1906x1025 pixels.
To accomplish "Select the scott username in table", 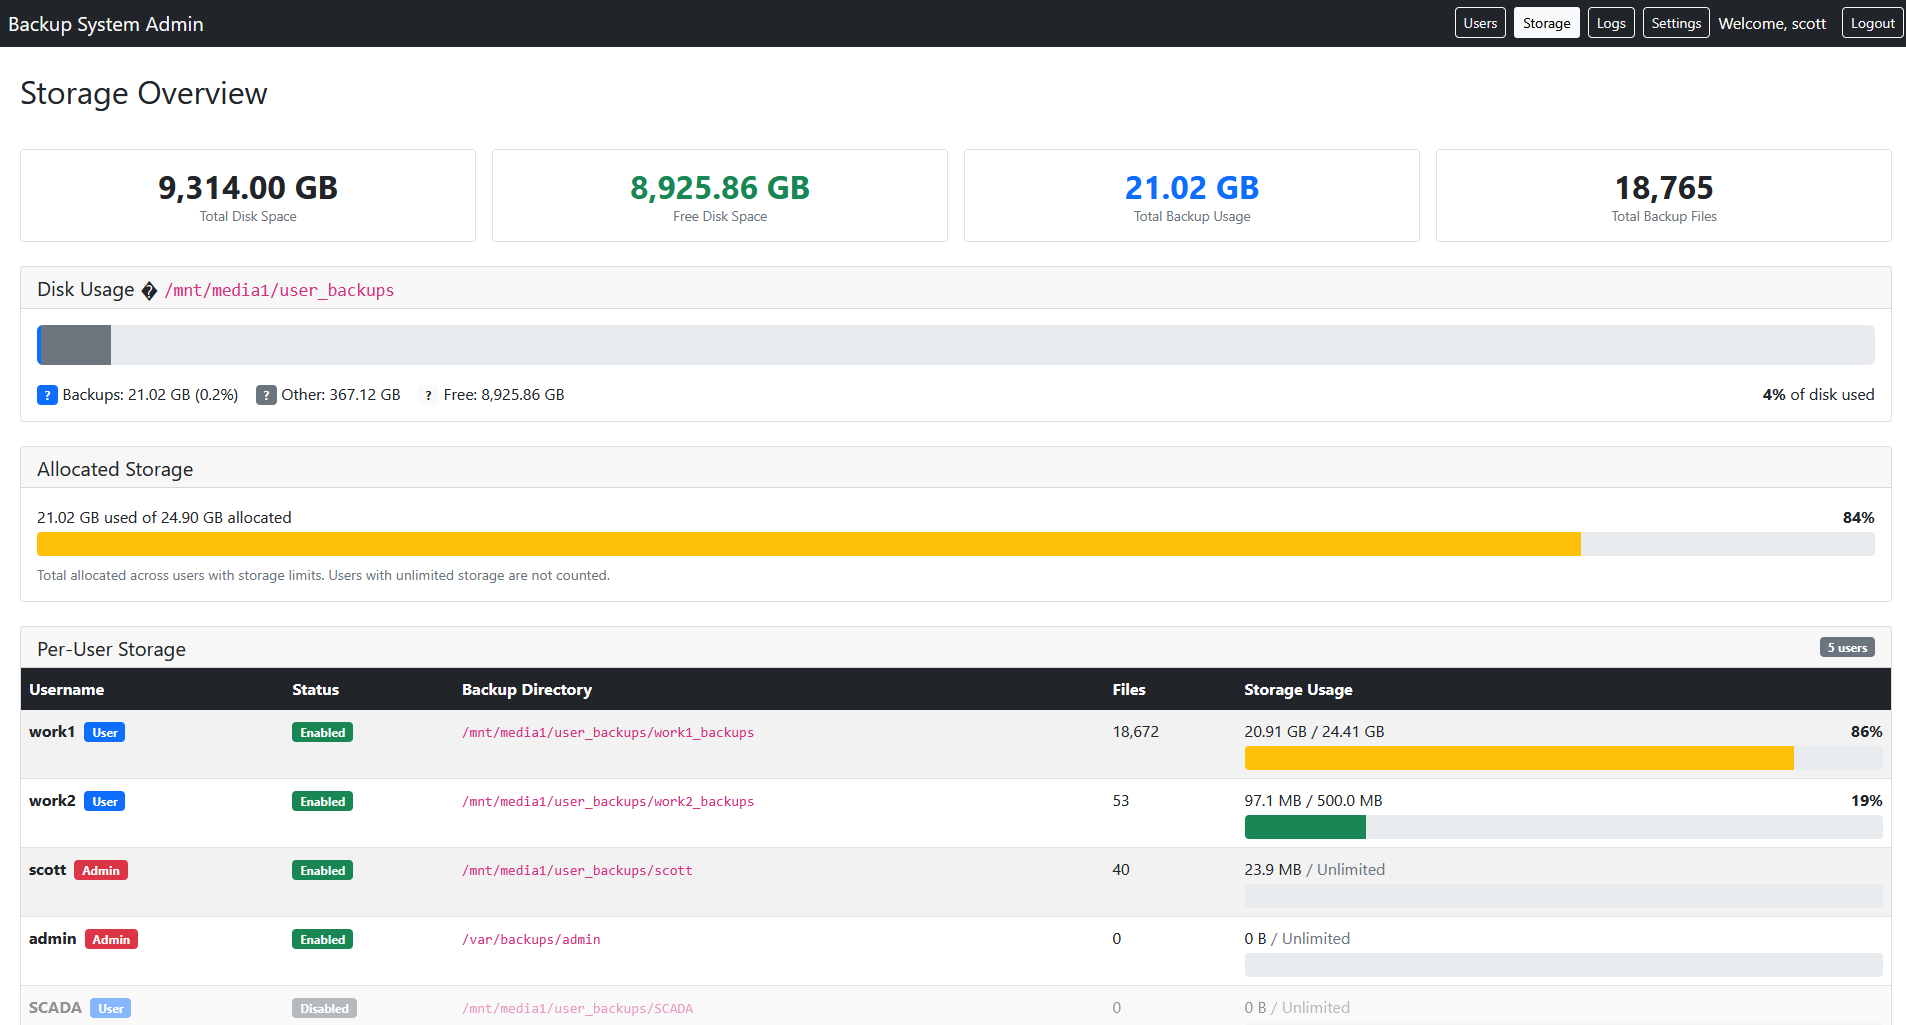I will [47, 870].
